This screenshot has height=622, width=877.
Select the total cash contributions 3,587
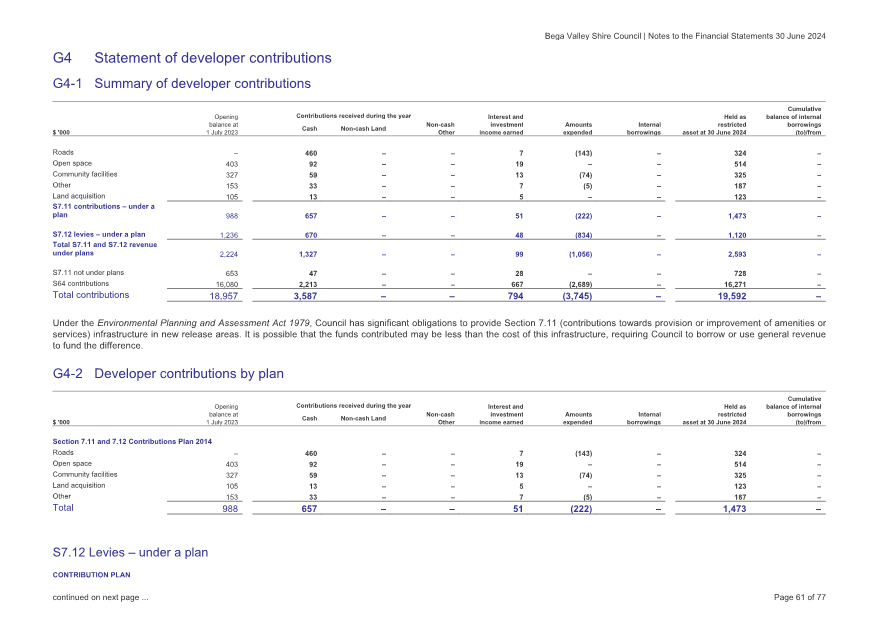click(305, 296)
